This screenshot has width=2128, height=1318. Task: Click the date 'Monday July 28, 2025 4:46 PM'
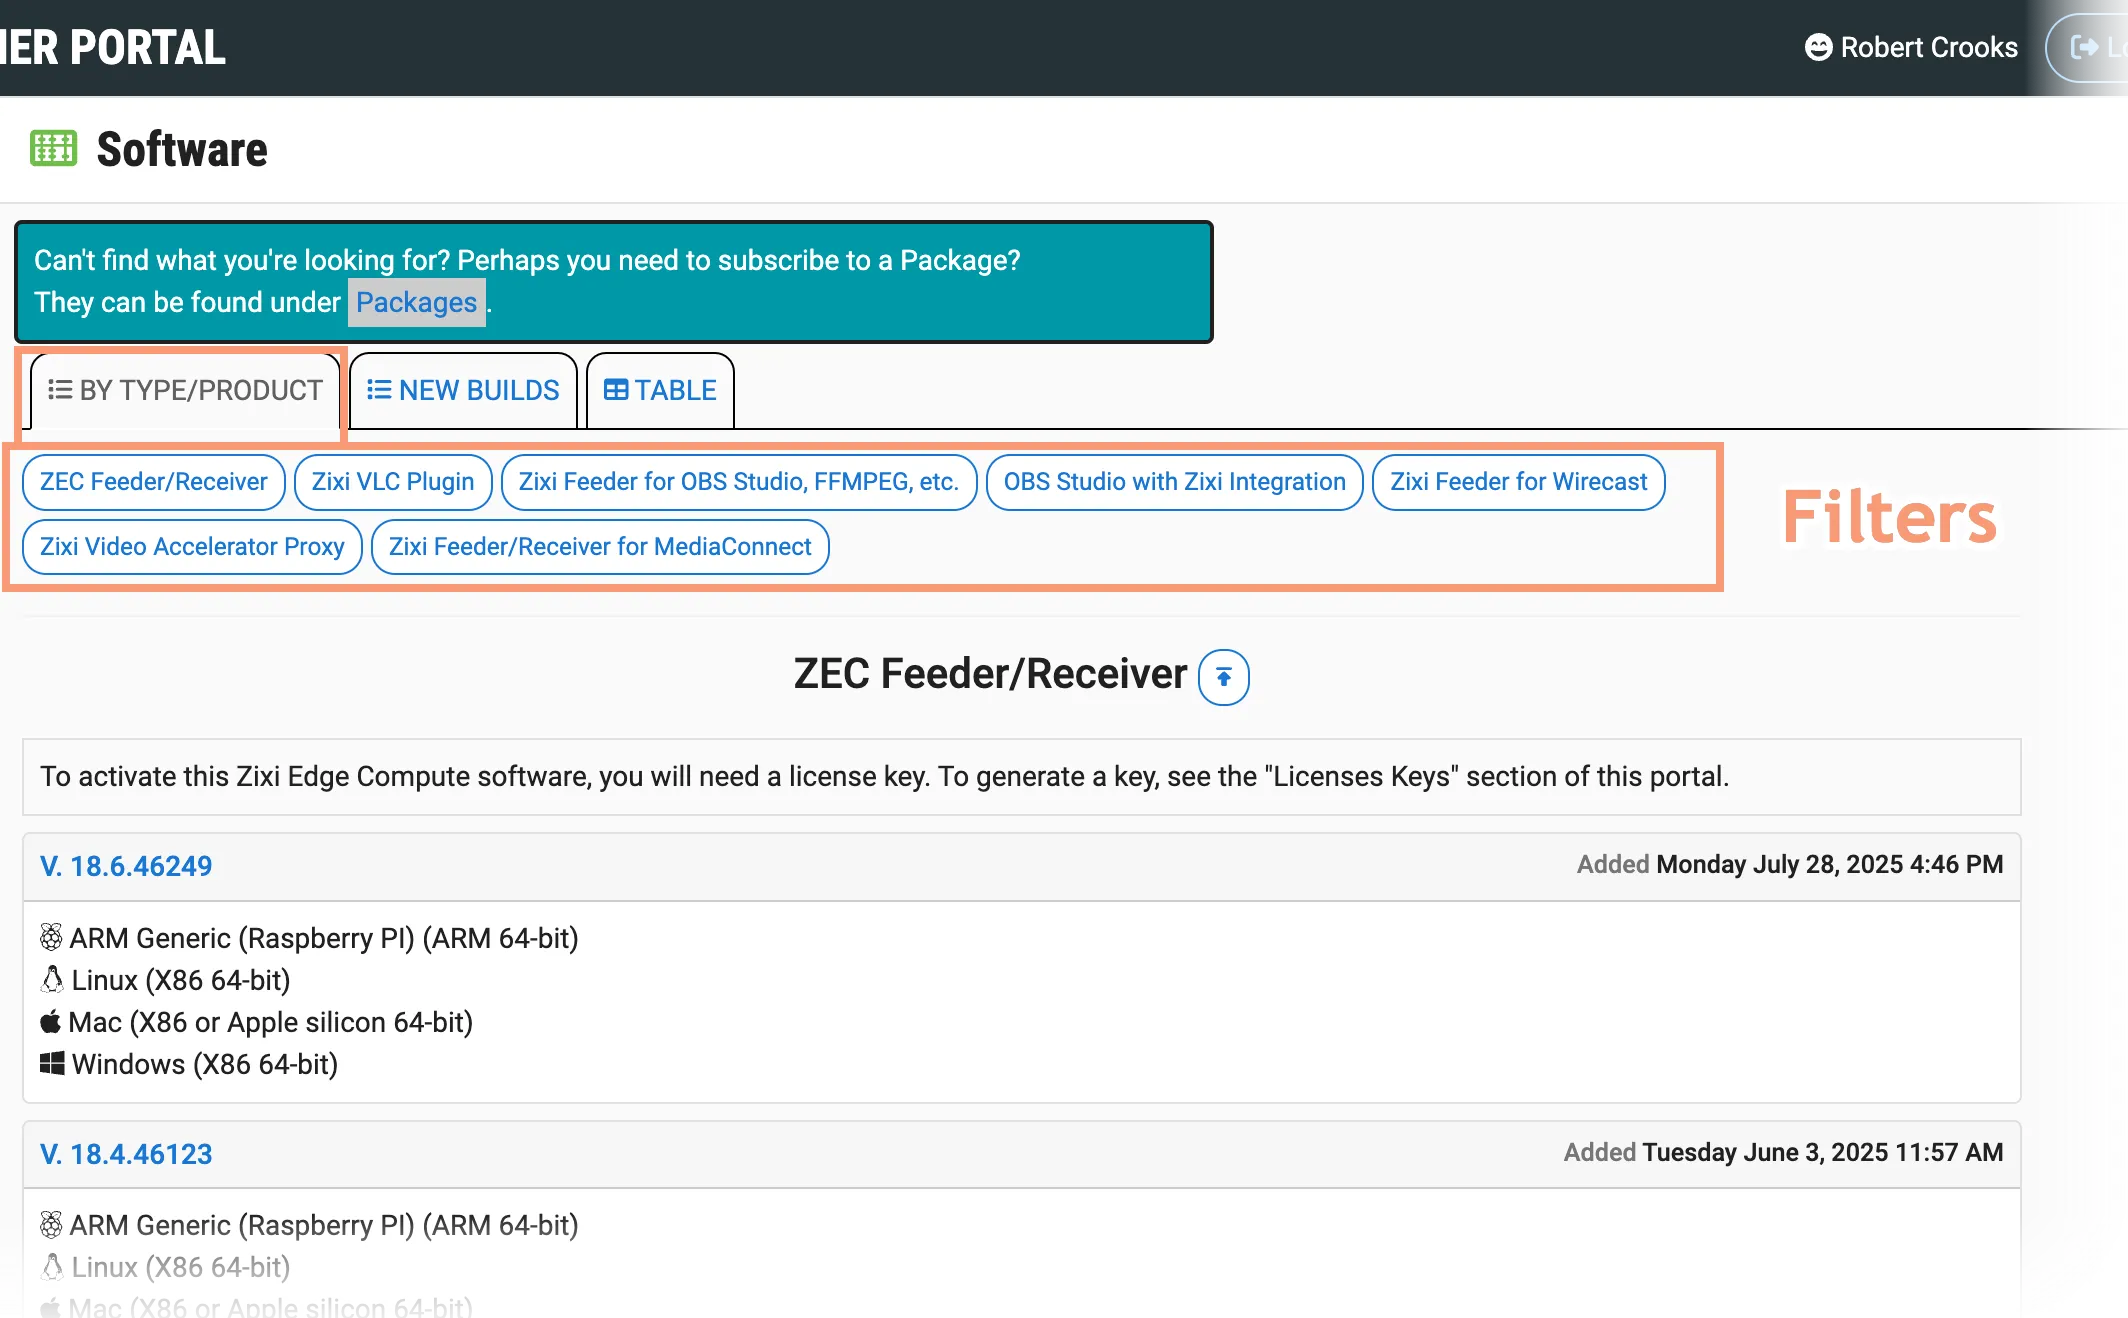pos(1830,864)
